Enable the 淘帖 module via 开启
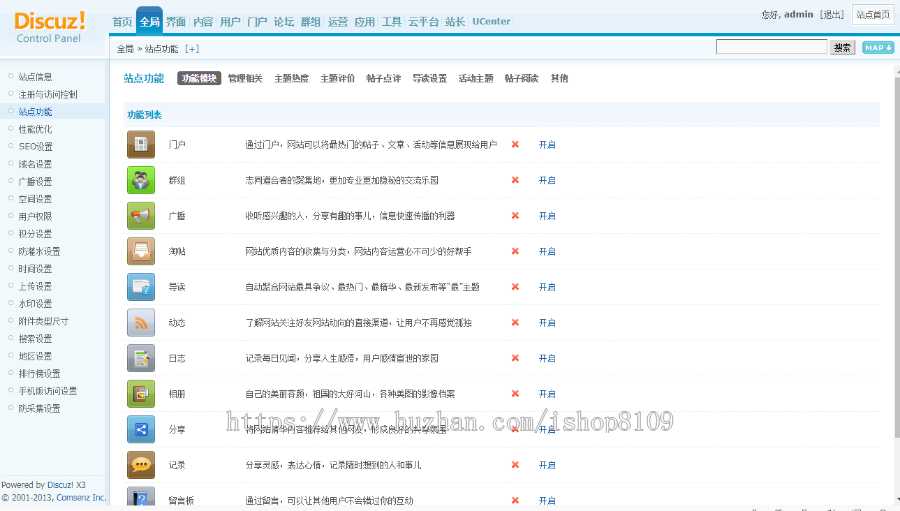The width and height of the screenshot is (900, 511). [547, 251]
